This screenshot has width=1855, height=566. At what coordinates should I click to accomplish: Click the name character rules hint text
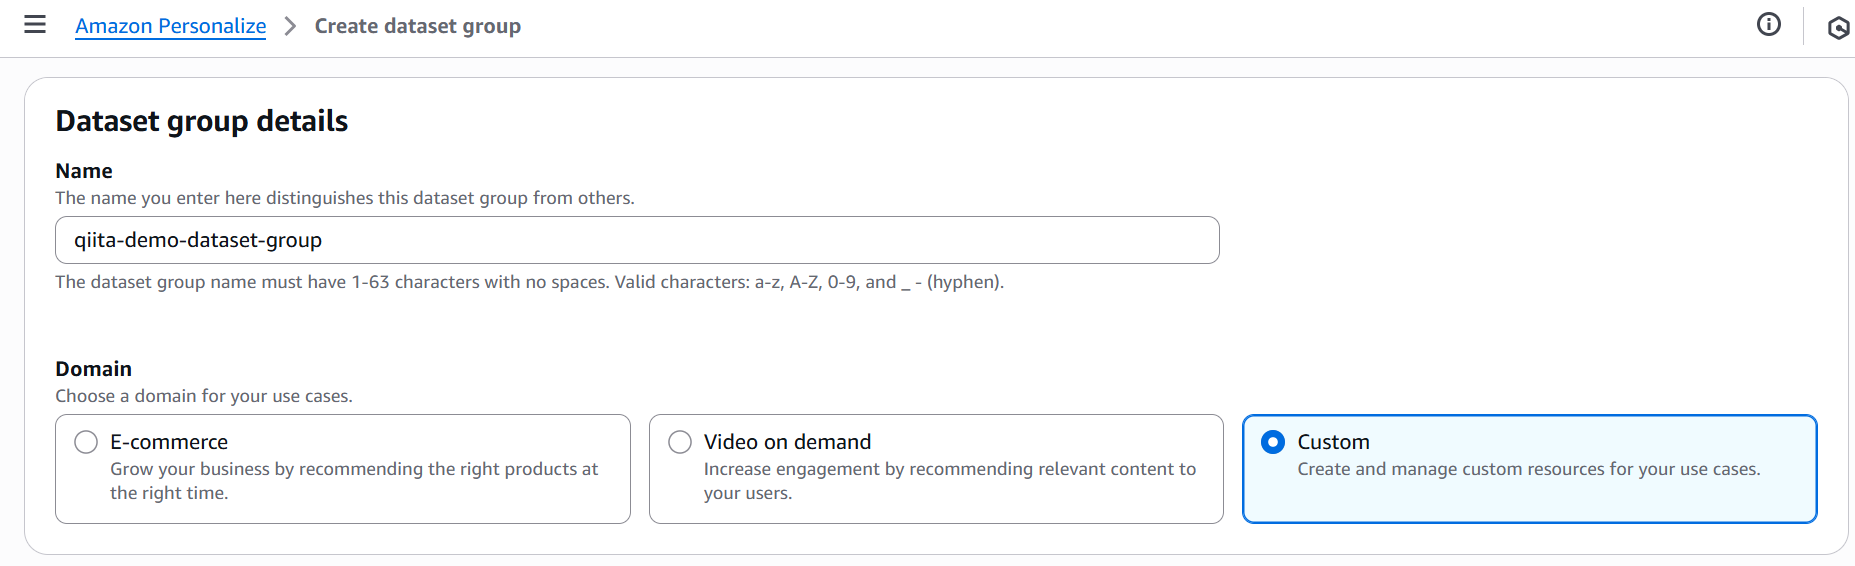click(529, 282)
